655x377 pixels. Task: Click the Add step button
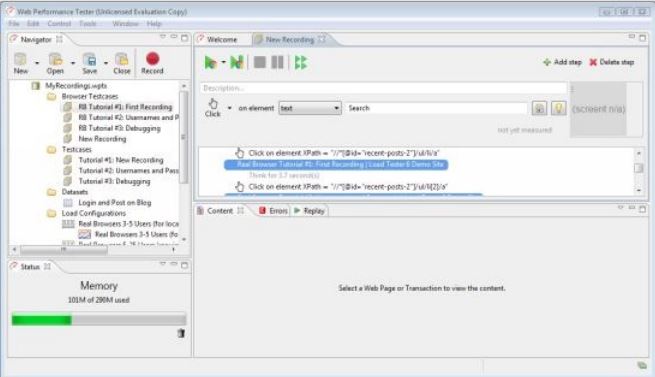[x=562, y=62]
